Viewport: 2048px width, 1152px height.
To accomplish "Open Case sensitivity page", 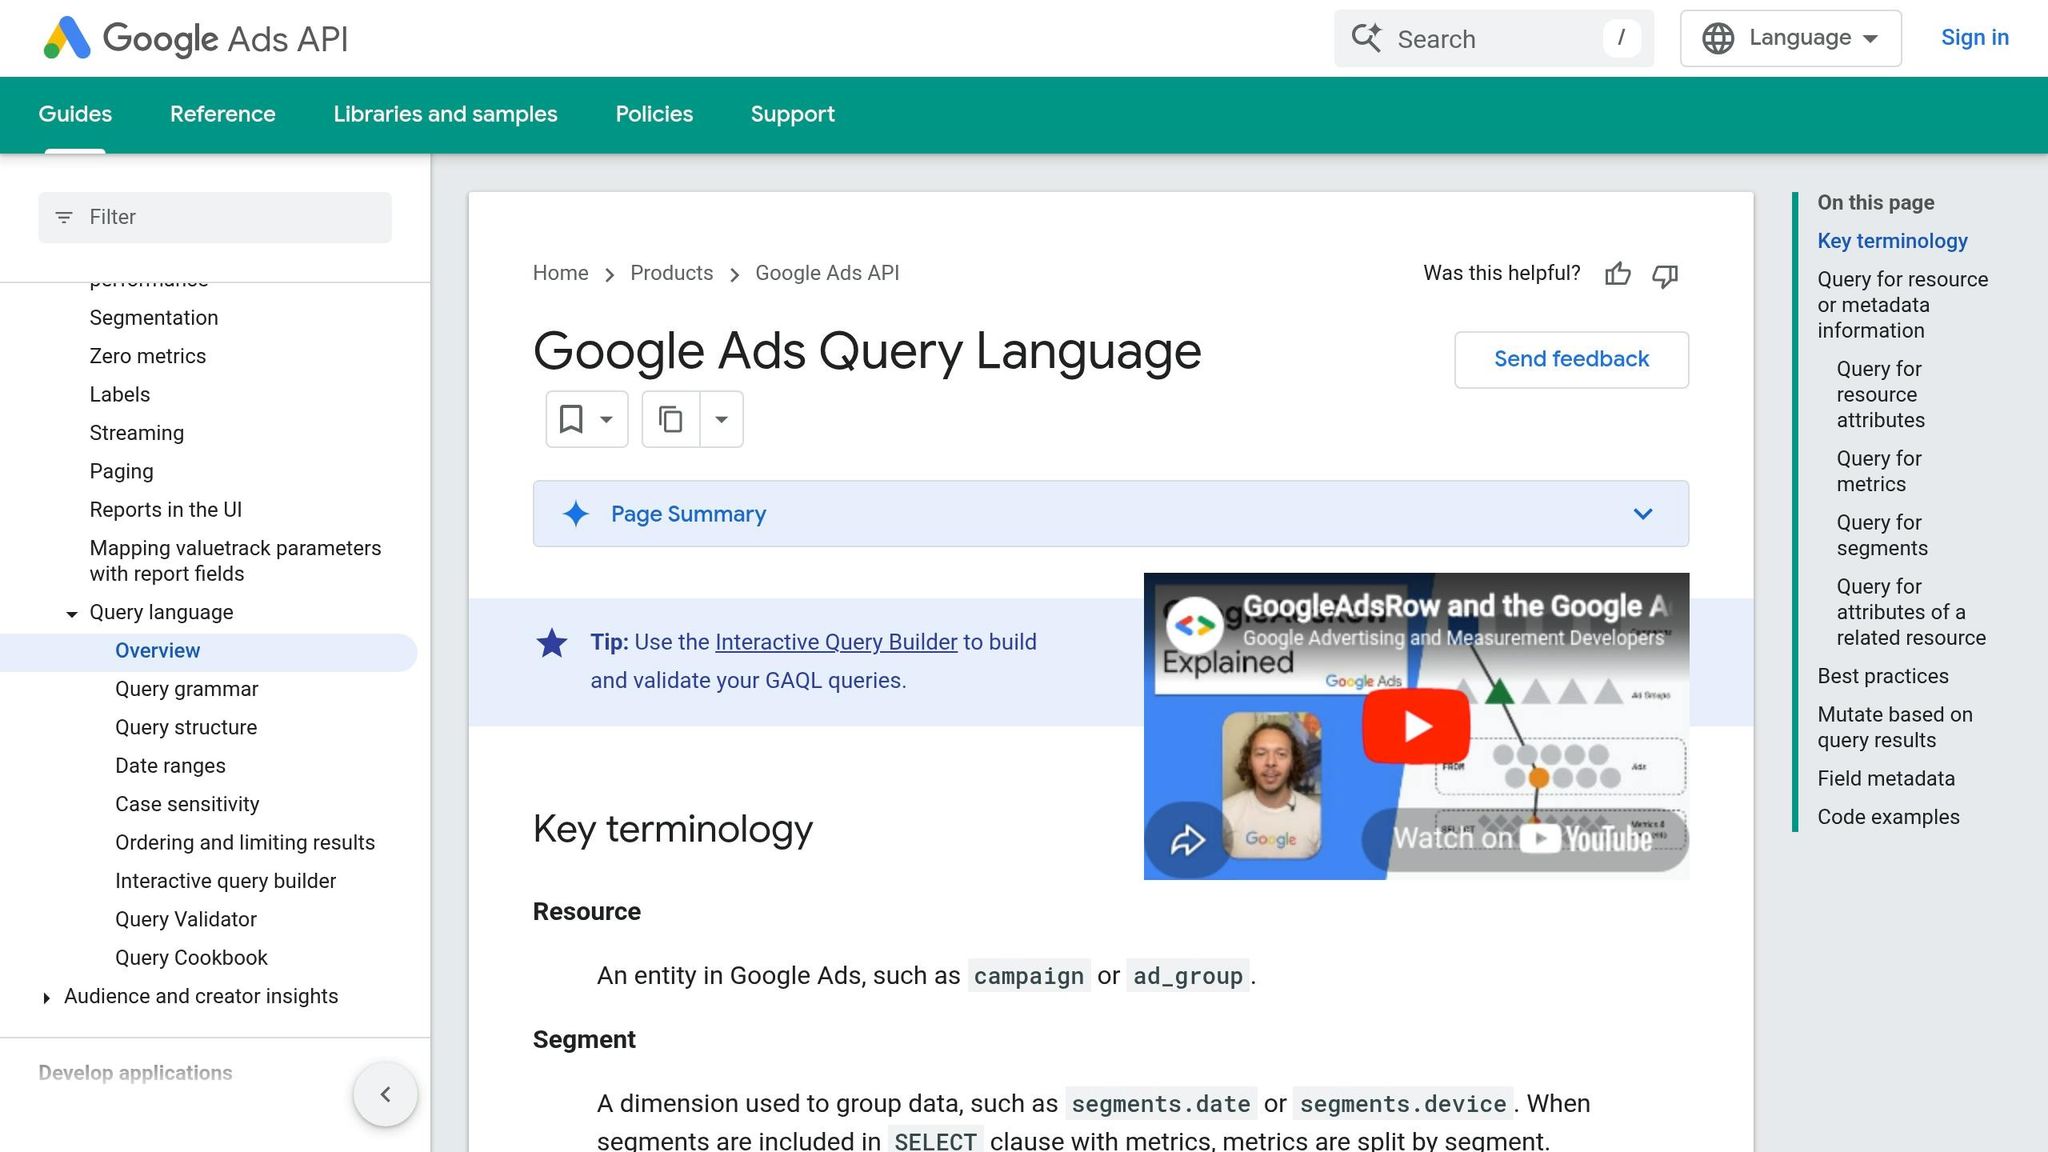I will coord(187,804).
